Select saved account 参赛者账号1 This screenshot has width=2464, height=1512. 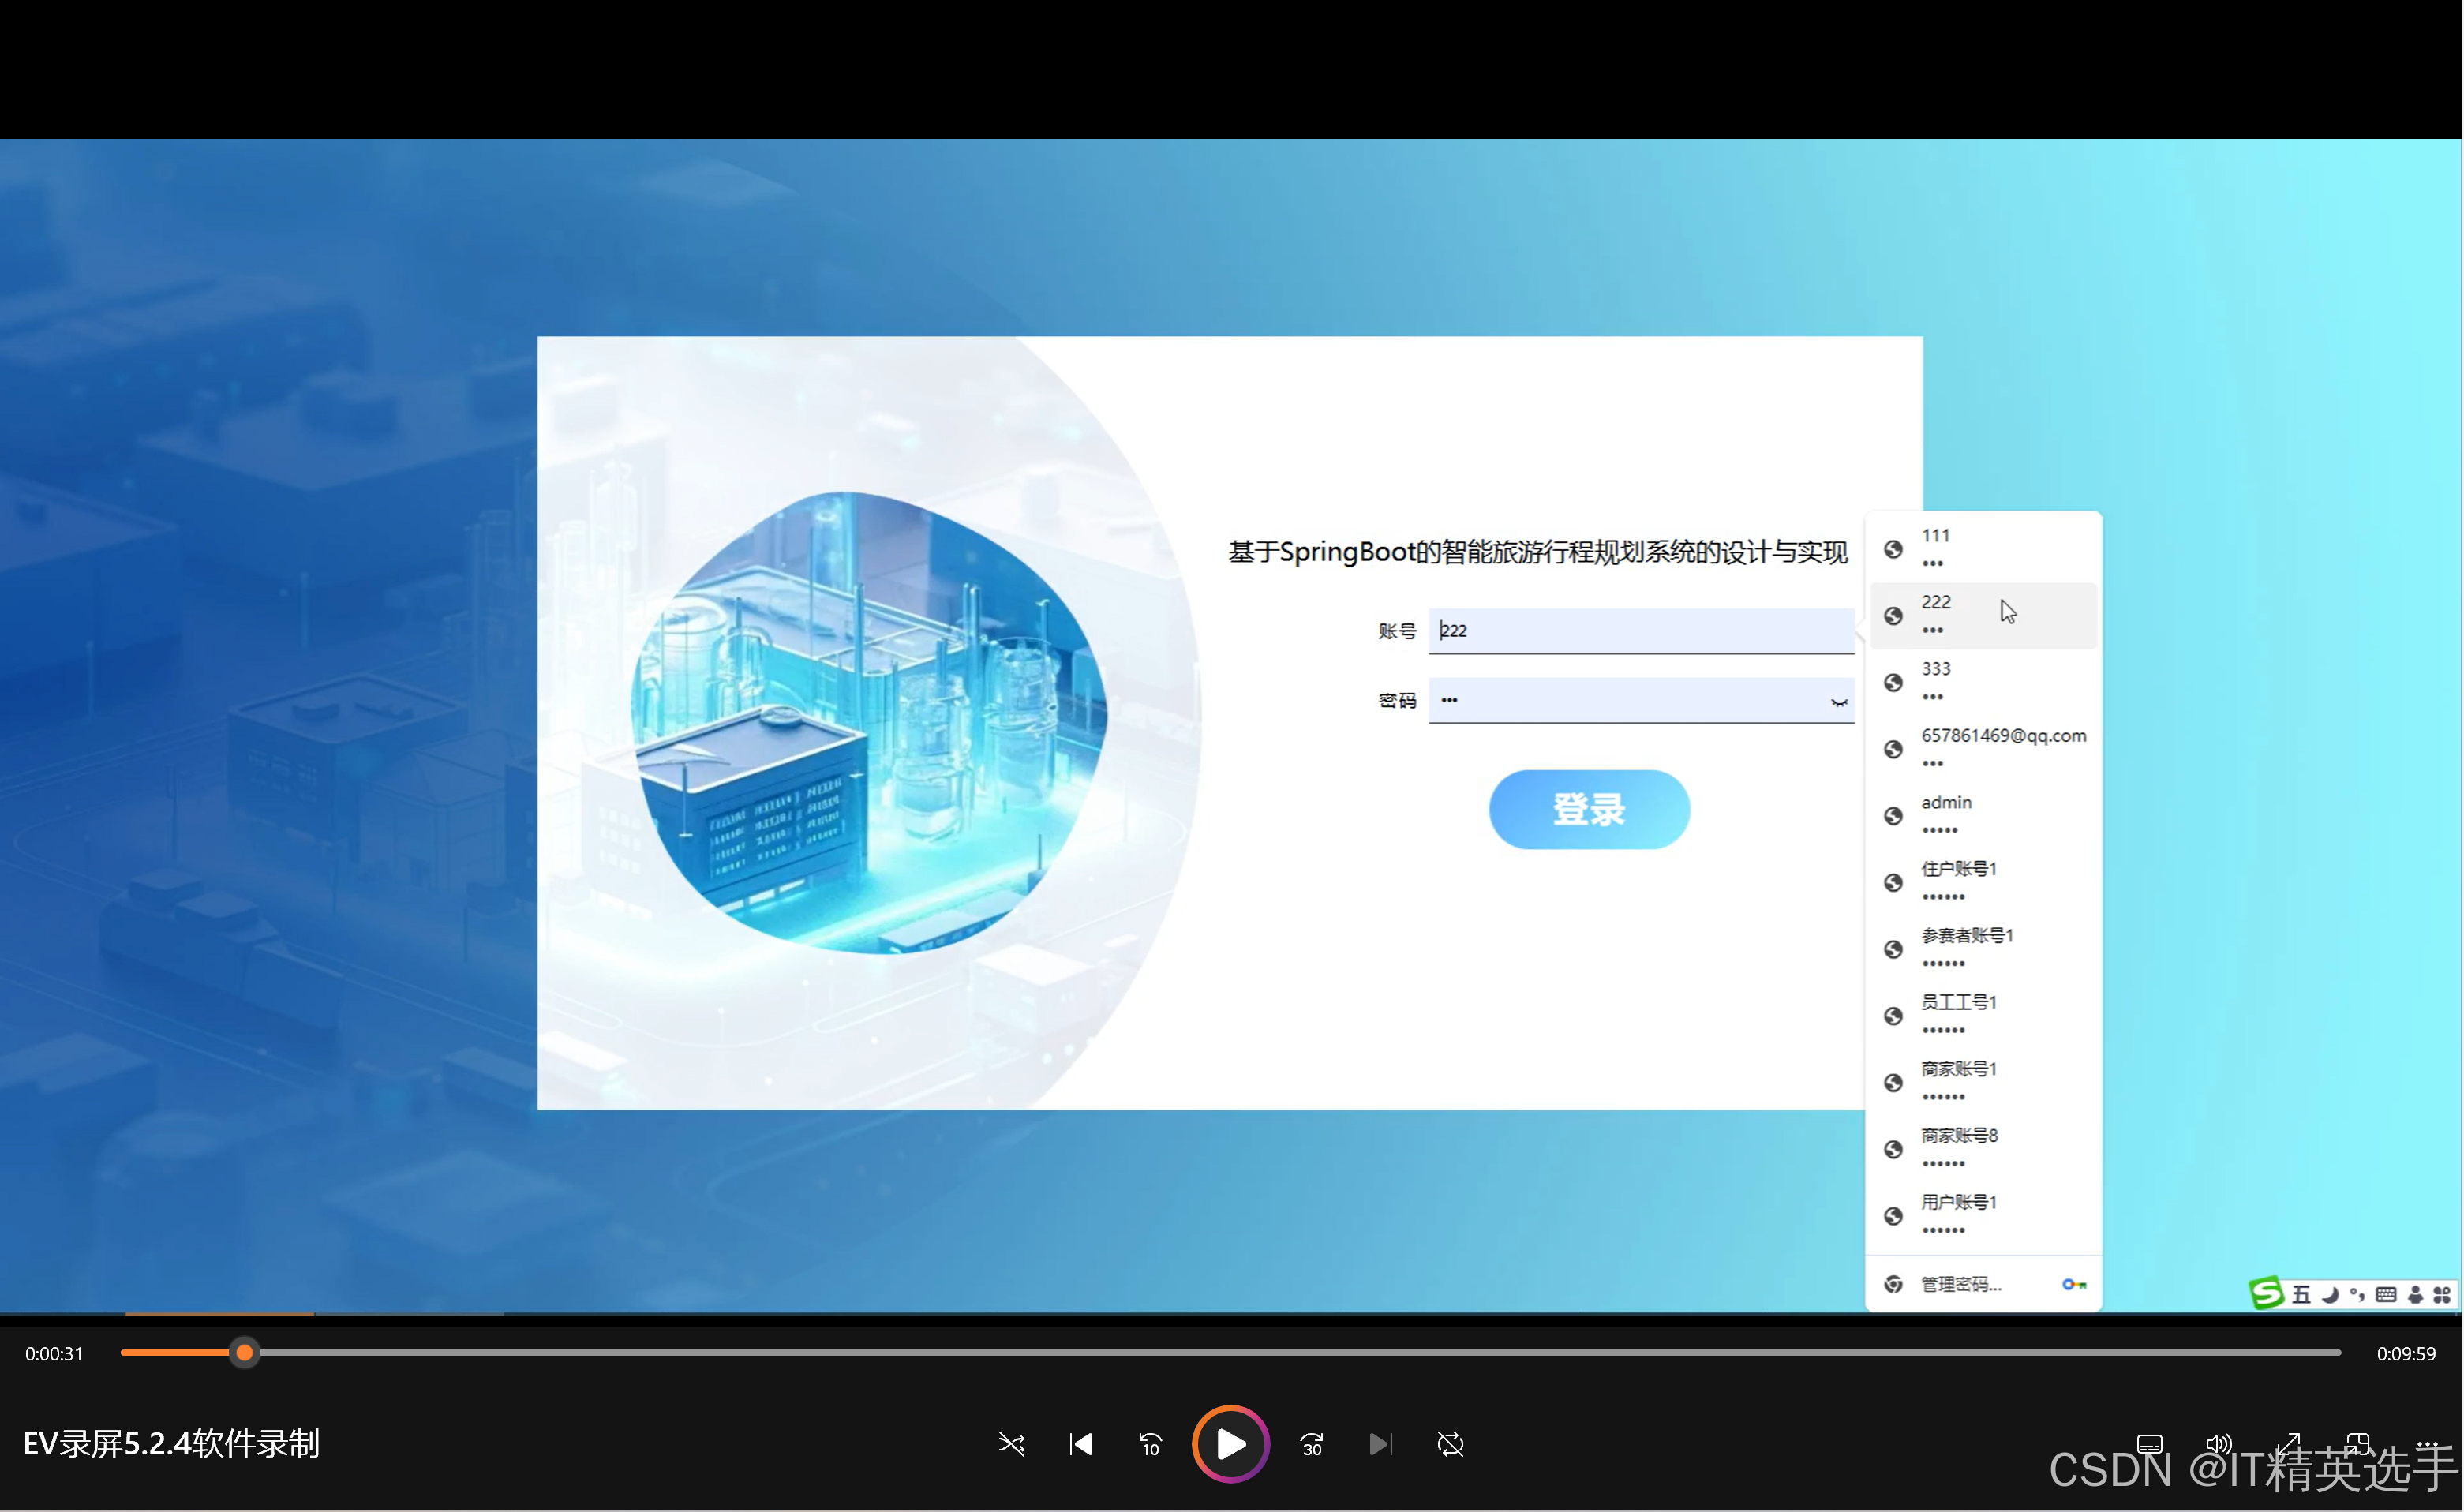pos(1983,948)
